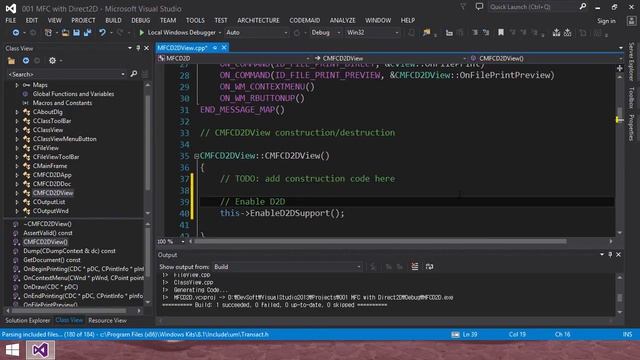Open the DEBUG menu
This screenshot has height=360, width=640.
tap(140, 20)
